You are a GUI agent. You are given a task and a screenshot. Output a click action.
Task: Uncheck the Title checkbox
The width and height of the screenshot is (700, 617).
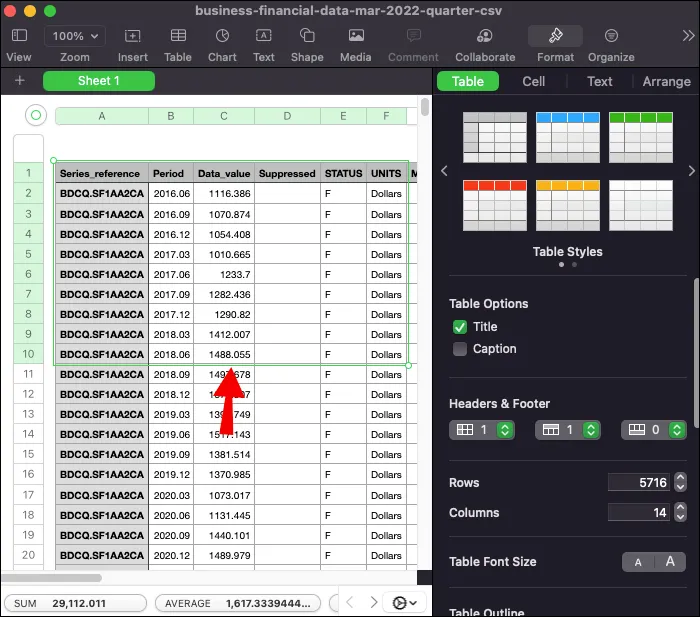pyautogui.click(x=460, y=327)
